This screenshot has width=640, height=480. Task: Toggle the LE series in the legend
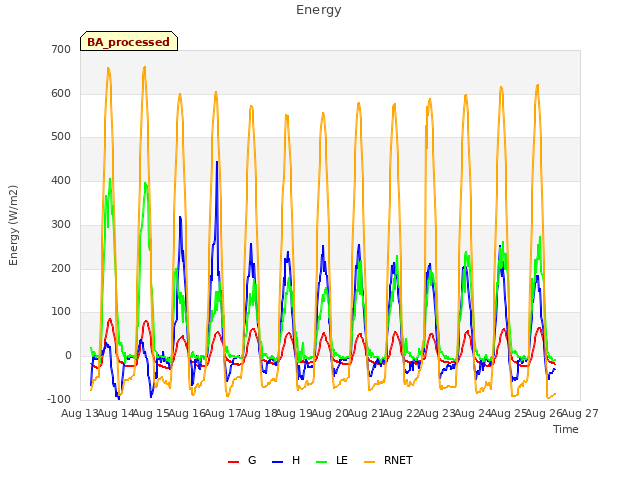tap(332, 460)
